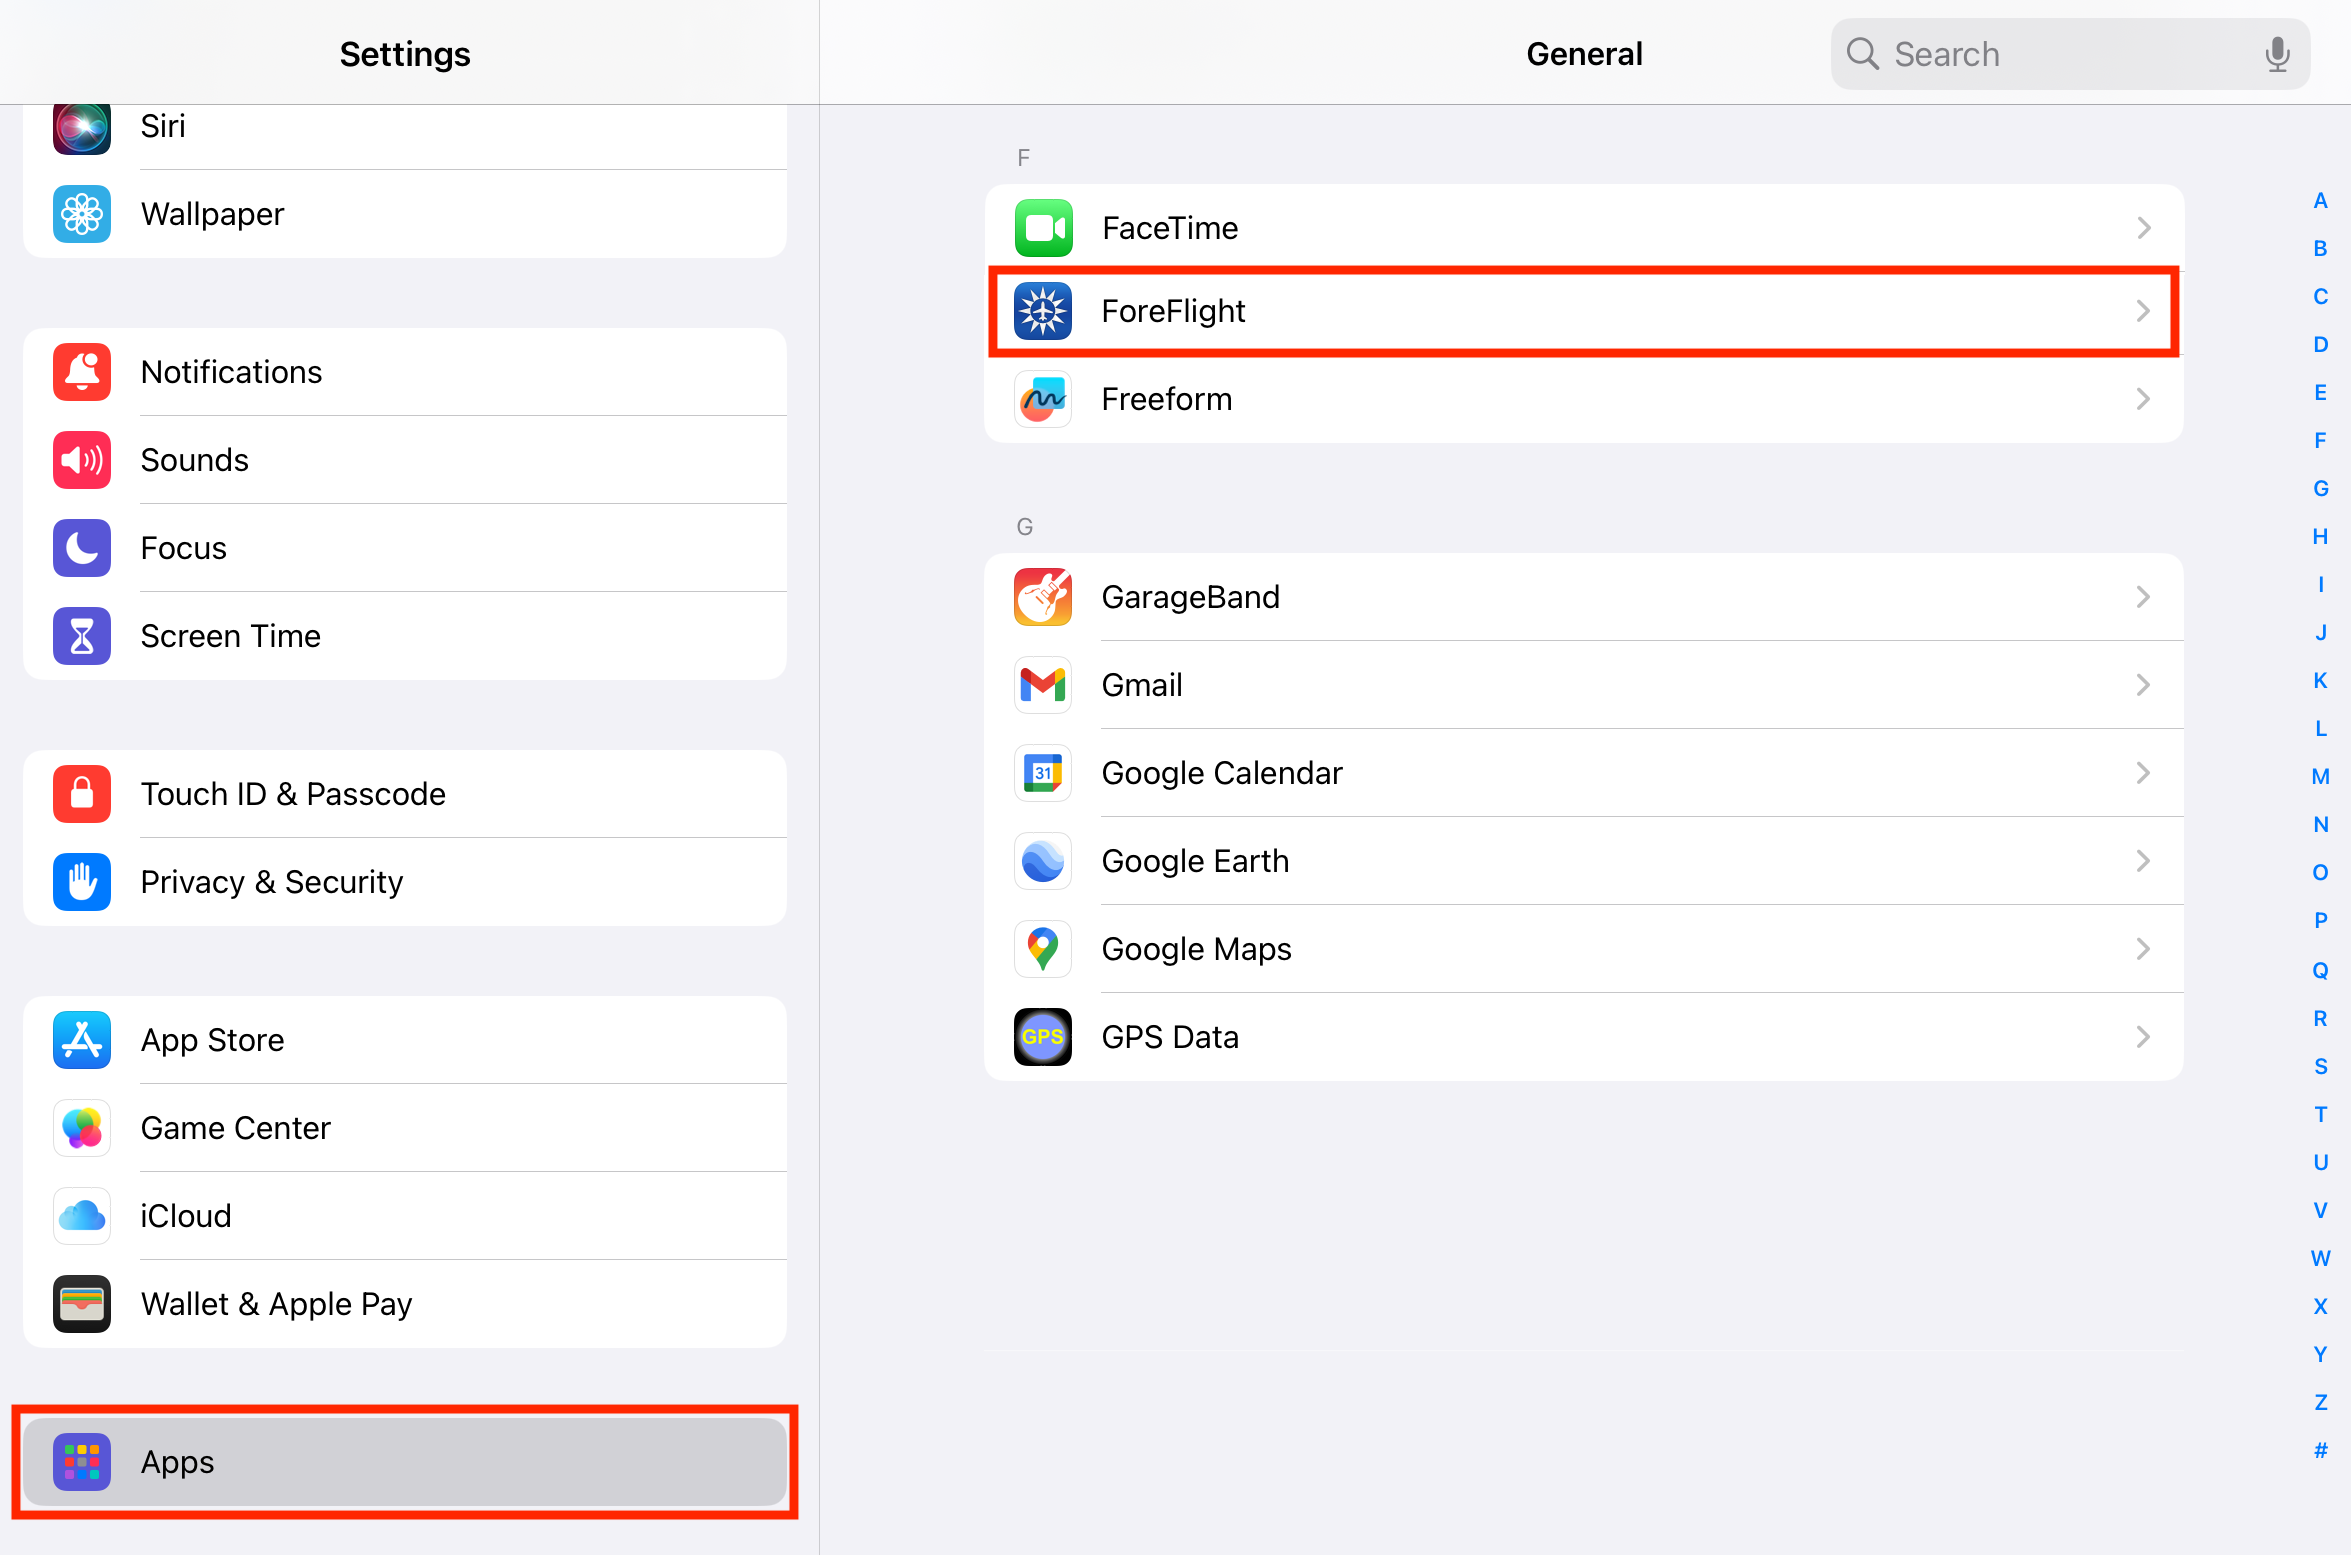Image resolution: width=2351 pixels, height=1555 pixels.
Task: Tap the Wallpaper flower icon
Action: coord(82,214)
